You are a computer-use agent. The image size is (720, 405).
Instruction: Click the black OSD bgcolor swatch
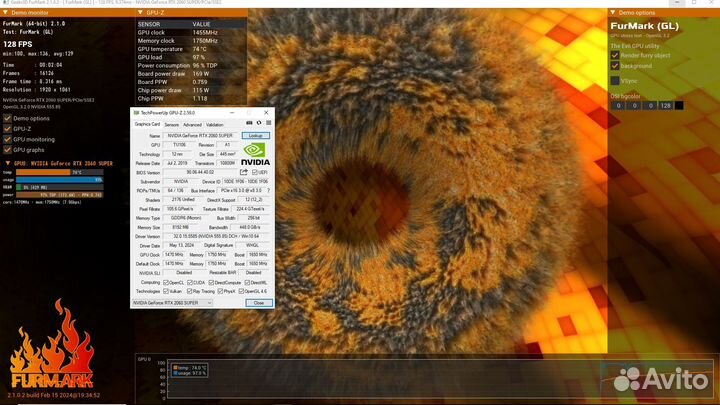pos(679,106)
